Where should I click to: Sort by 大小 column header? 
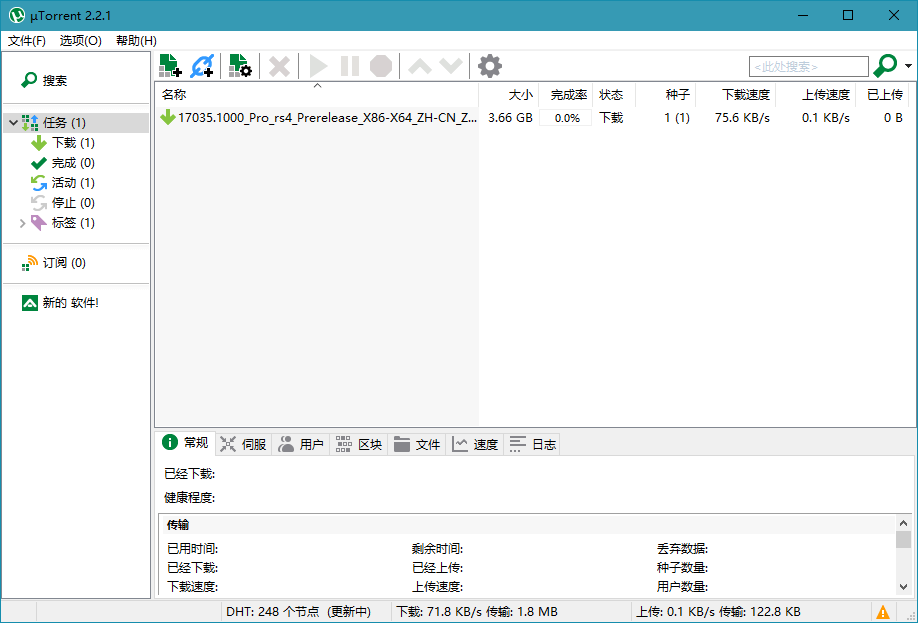(x=509, y=95)
